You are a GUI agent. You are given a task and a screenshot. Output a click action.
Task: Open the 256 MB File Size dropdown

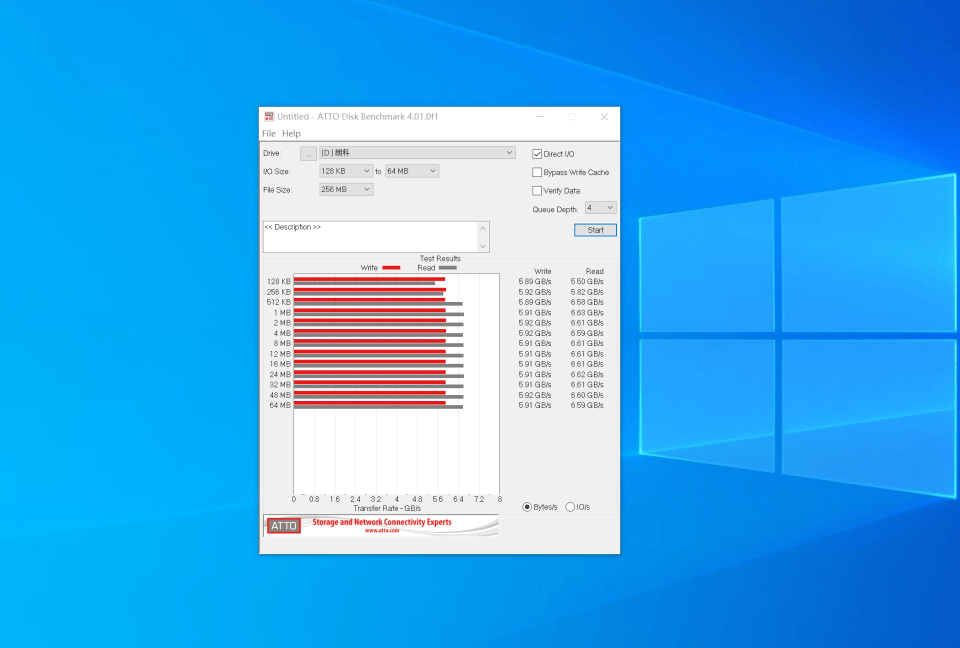coord(347,189)
